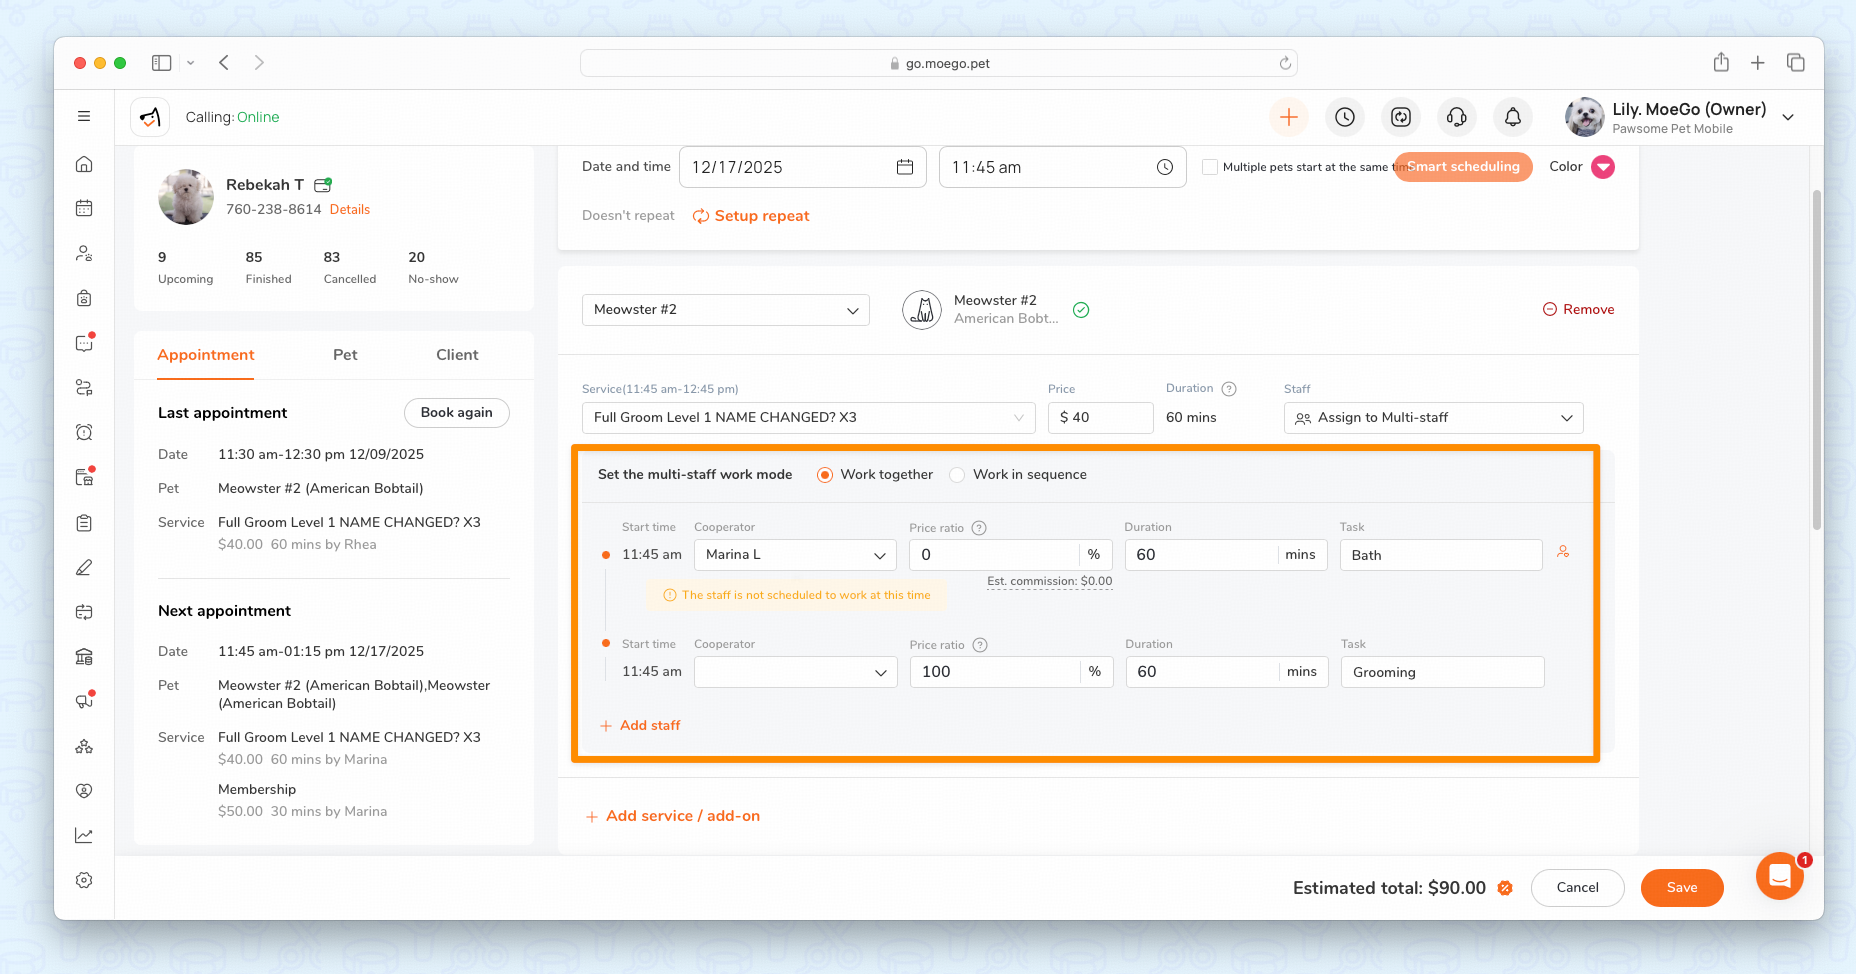Click the Save button
The height and width of the screenshot is (974, 1856).
click(1681, 888)
